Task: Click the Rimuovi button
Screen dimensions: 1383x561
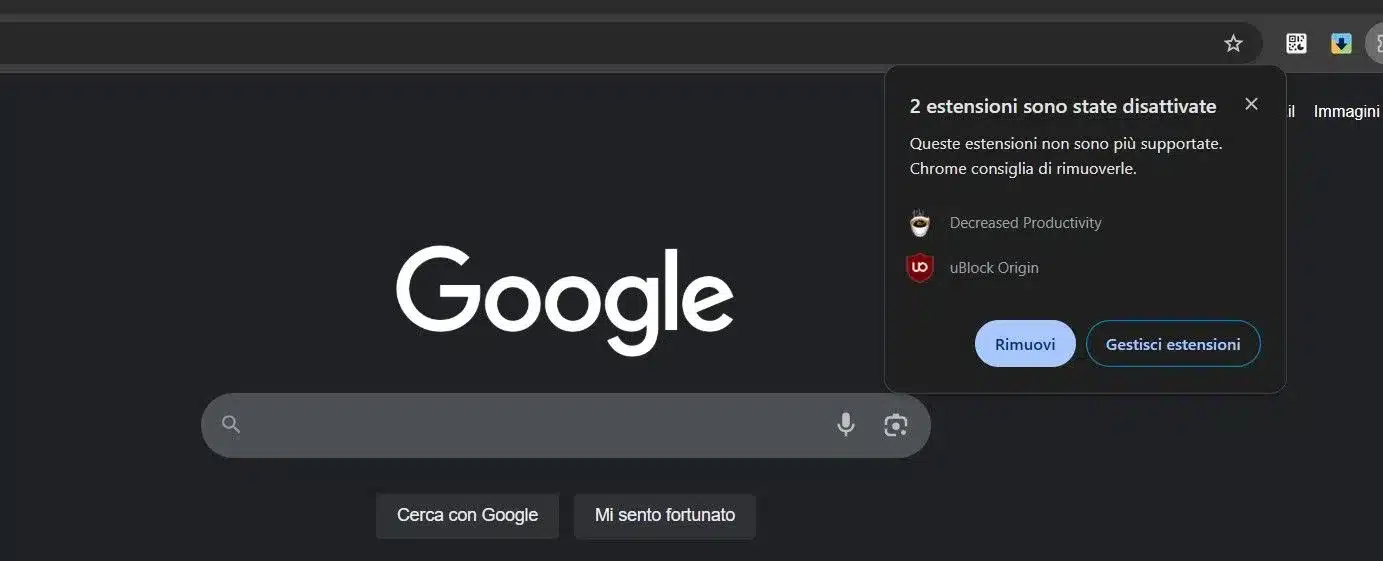Action: [x=1025, y=344]
